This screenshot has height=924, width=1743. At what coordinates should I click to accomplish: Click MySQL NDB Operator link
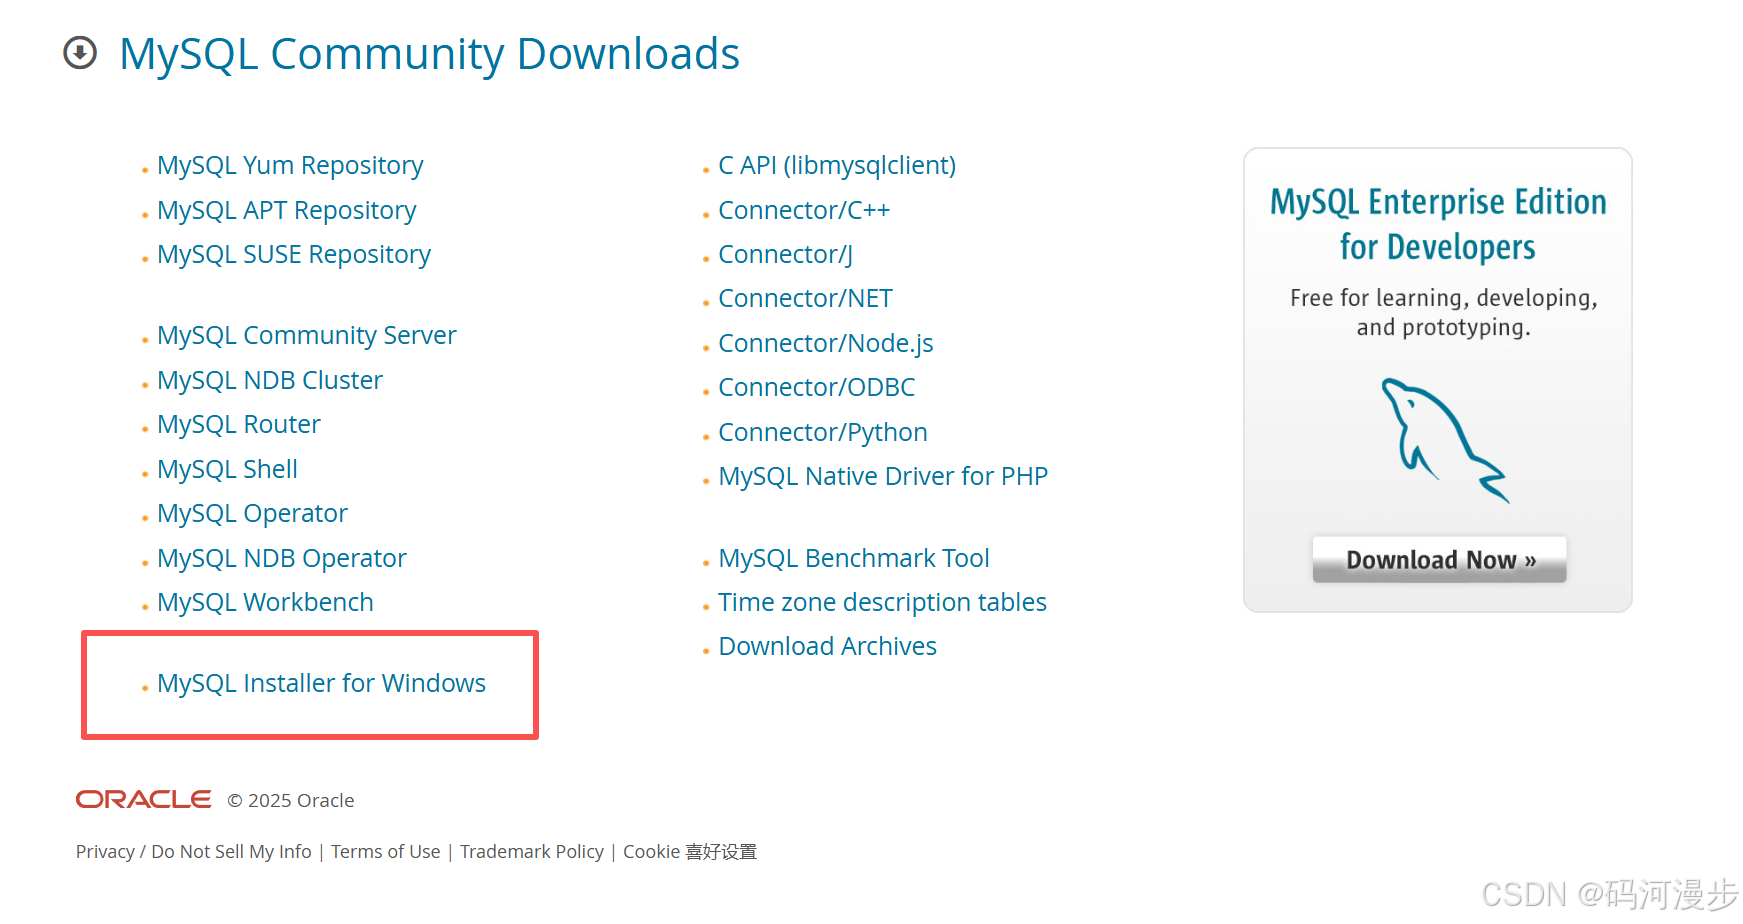[x=282, y=558]
